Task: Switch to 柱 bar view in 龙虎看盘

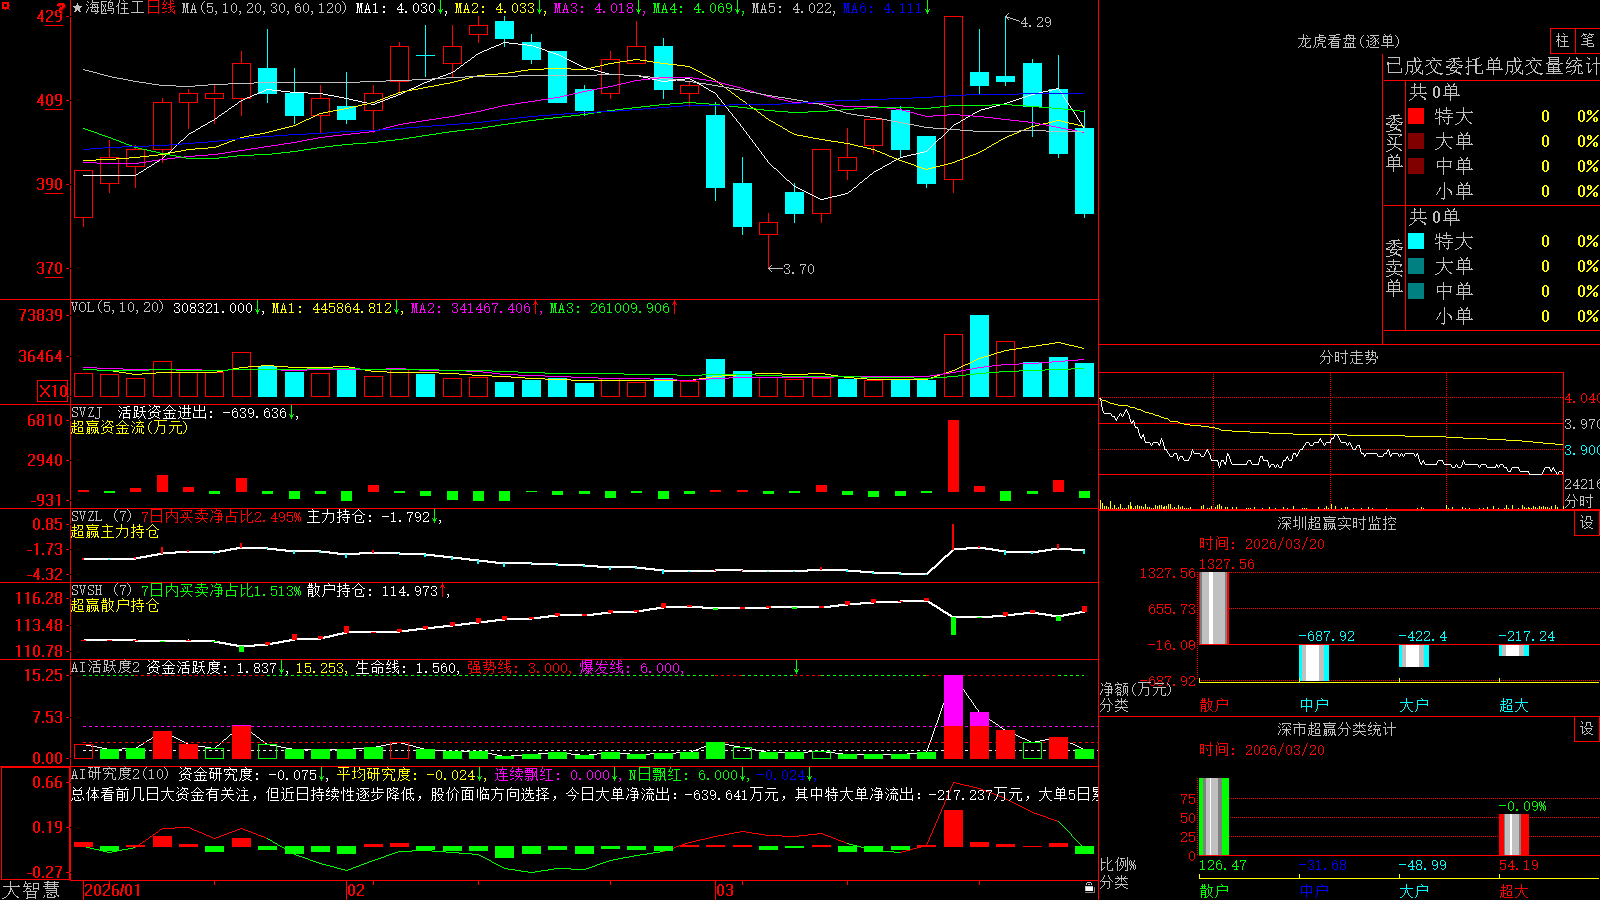Action: coord(1562,40)
